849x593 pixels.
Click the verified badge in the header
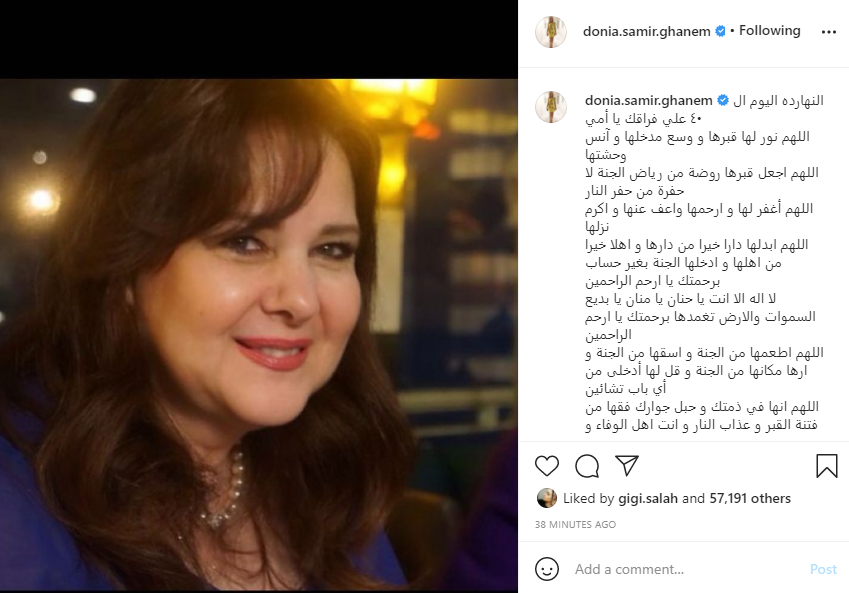(720, 31)
